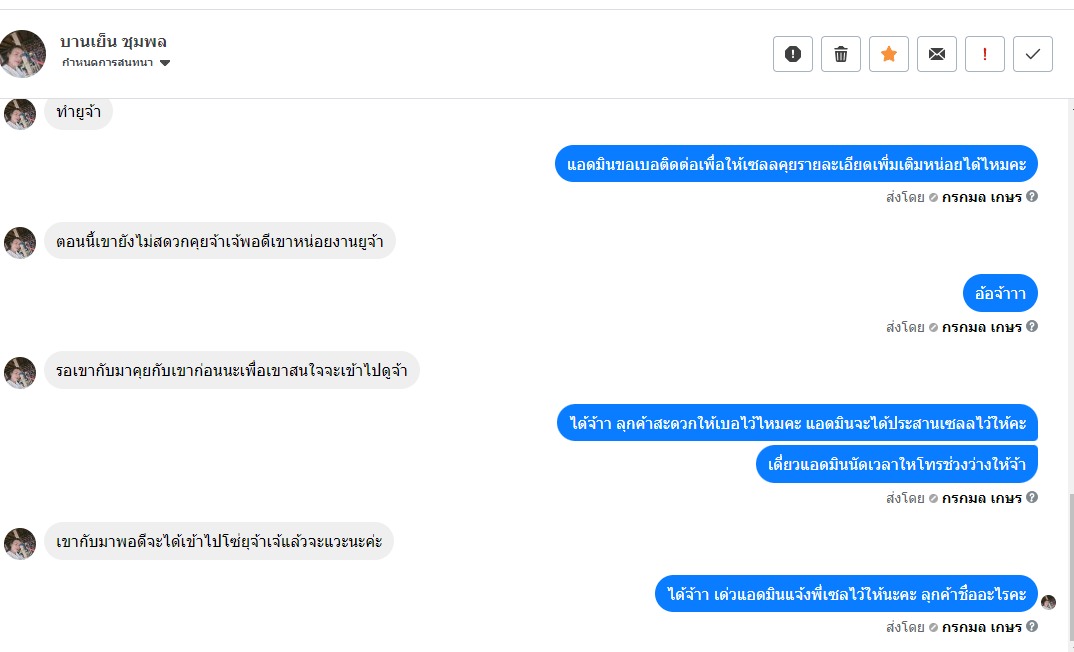Flag conversation with red exclamation icon

click(985, 54)
